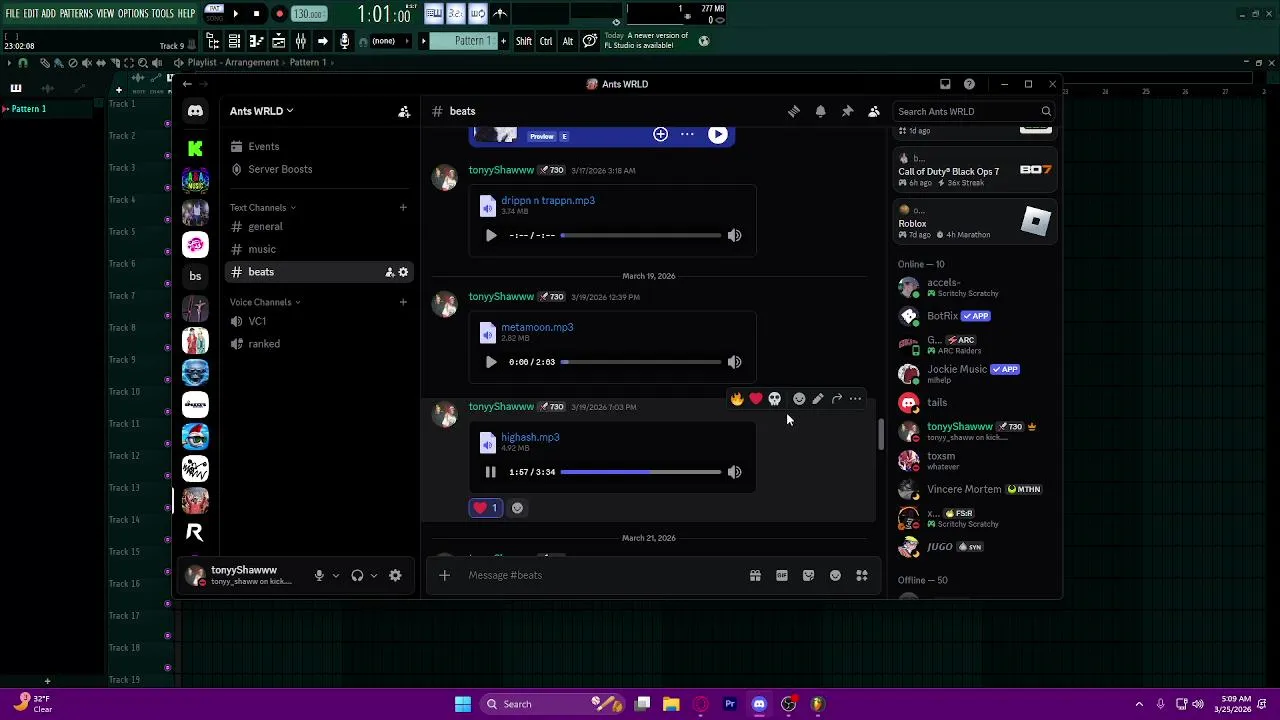
Task: Forward the message using arrow icon
Action: click(837, 399)
